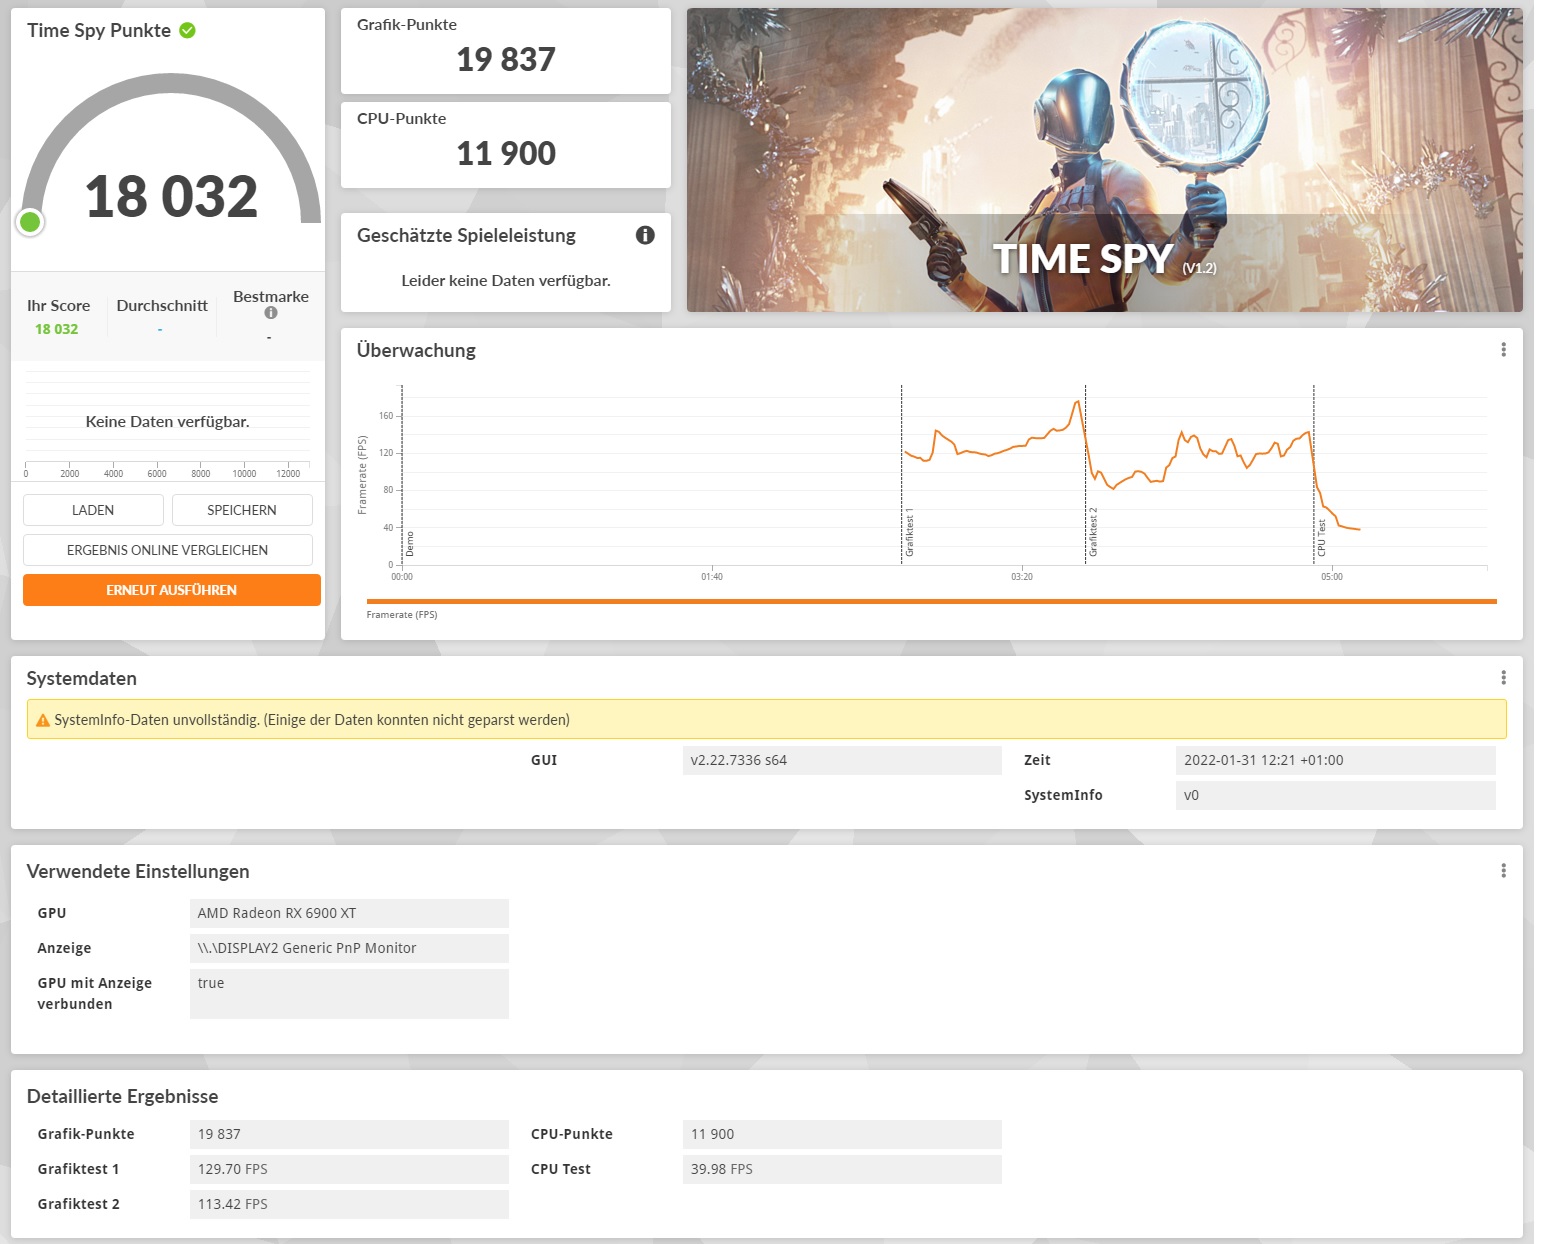Screen dimensions: 1560x1244
Task: Click the Detaillierte Ergebnisse heading
Action: [122, 1097]
